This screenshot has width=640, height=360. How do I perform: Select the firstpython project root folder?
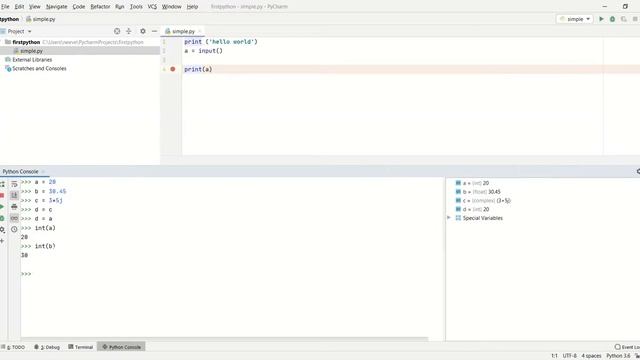(x=26, y=42)
